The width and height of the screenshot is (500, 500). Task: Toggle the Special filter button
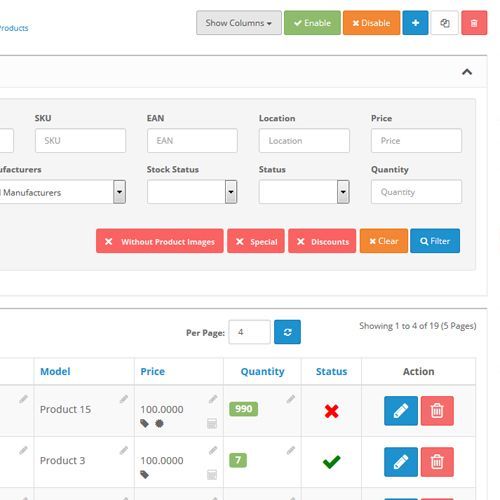[256, 241]
